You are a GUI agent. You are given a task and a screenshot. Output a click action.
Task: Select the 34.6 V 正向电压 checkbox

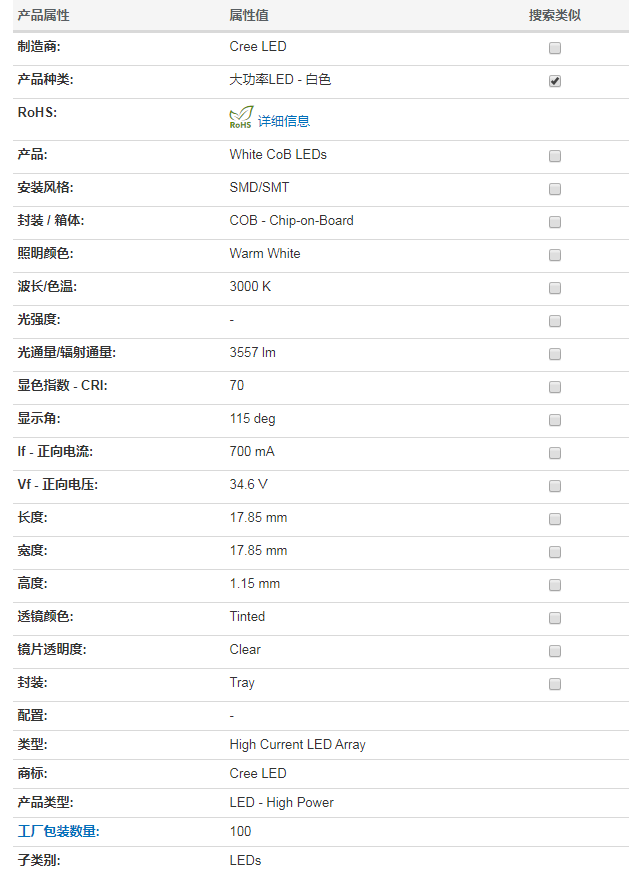coord(554,486)
